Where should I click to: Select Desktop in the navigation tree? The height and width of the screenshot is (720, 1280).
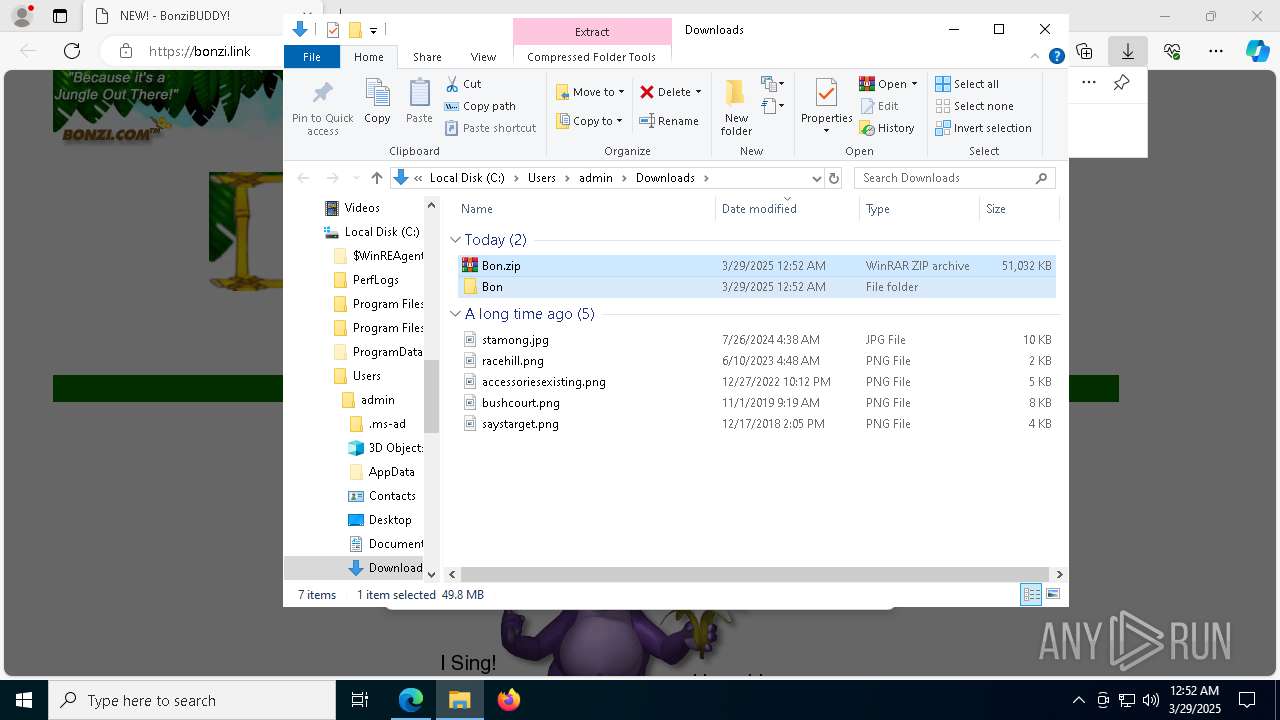tap(380, 520)
